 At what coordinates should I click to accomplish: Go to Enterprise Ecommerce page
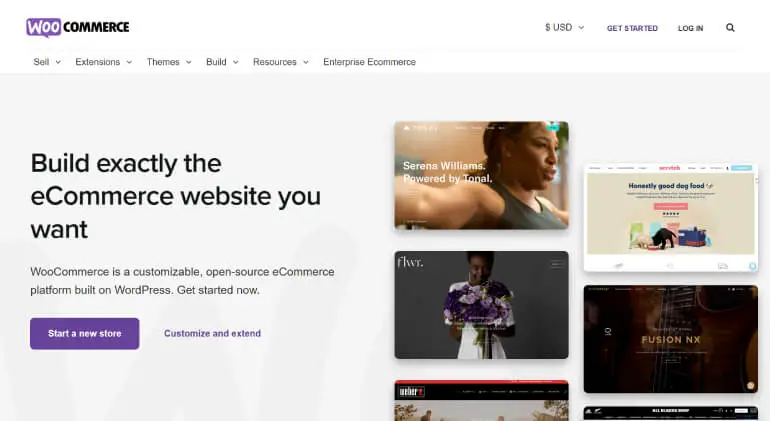click(x=369, y=62)
